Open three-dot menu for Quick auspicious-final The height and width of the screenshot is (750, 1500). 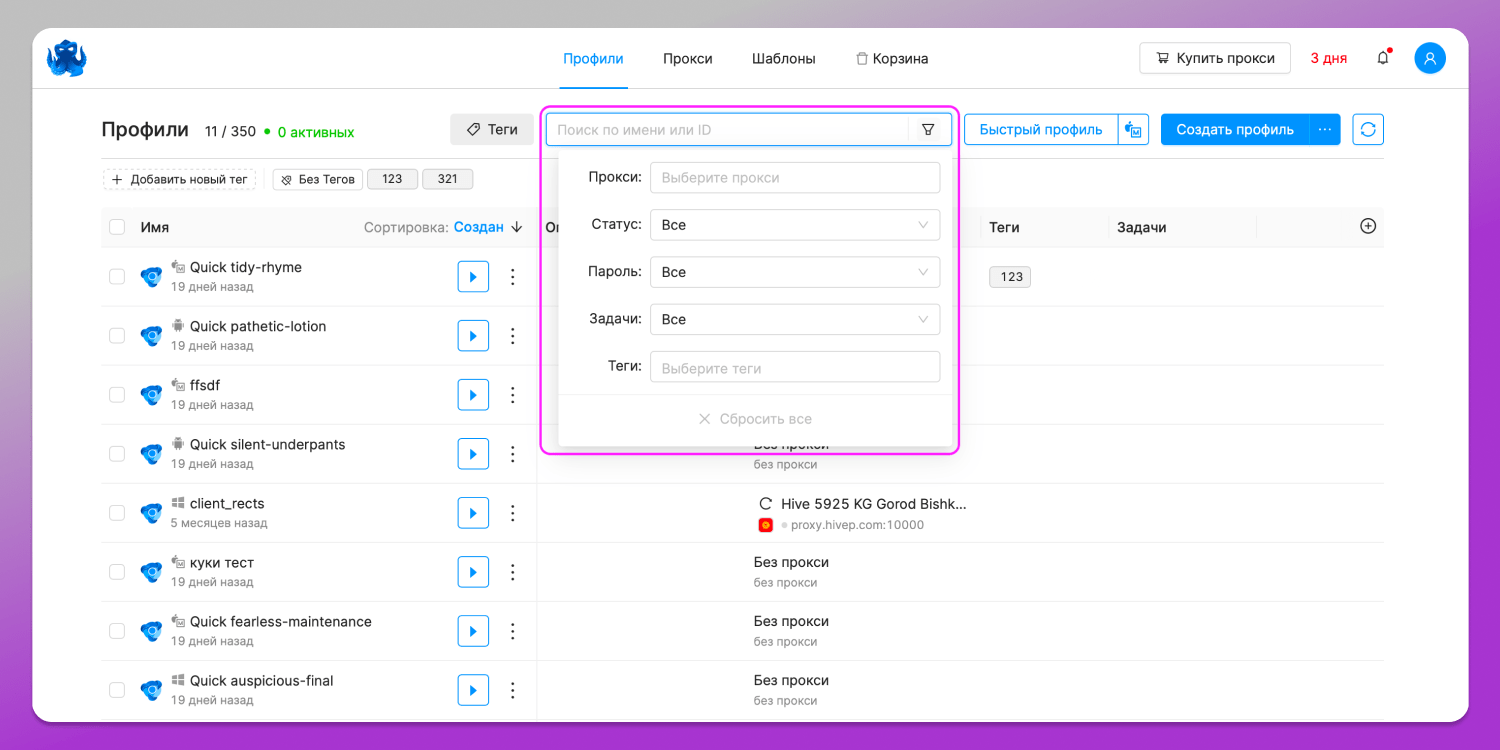click(x=513, y=689)
